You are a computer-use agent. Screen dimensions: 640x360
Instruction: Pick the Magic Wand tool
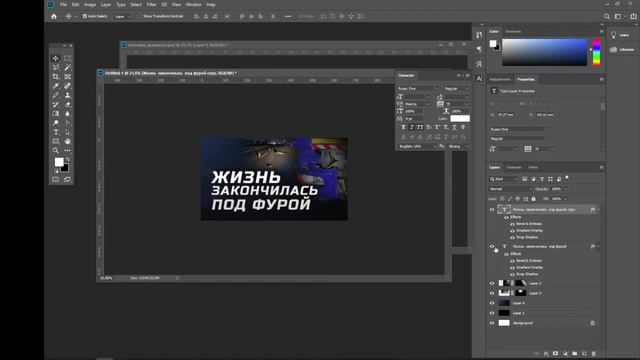[x=67, y=67]
